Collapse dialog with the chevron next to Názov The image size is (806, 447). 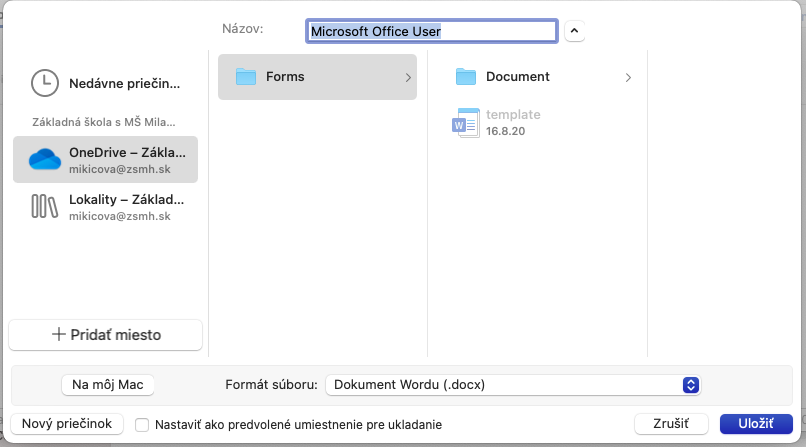[574, 31]
